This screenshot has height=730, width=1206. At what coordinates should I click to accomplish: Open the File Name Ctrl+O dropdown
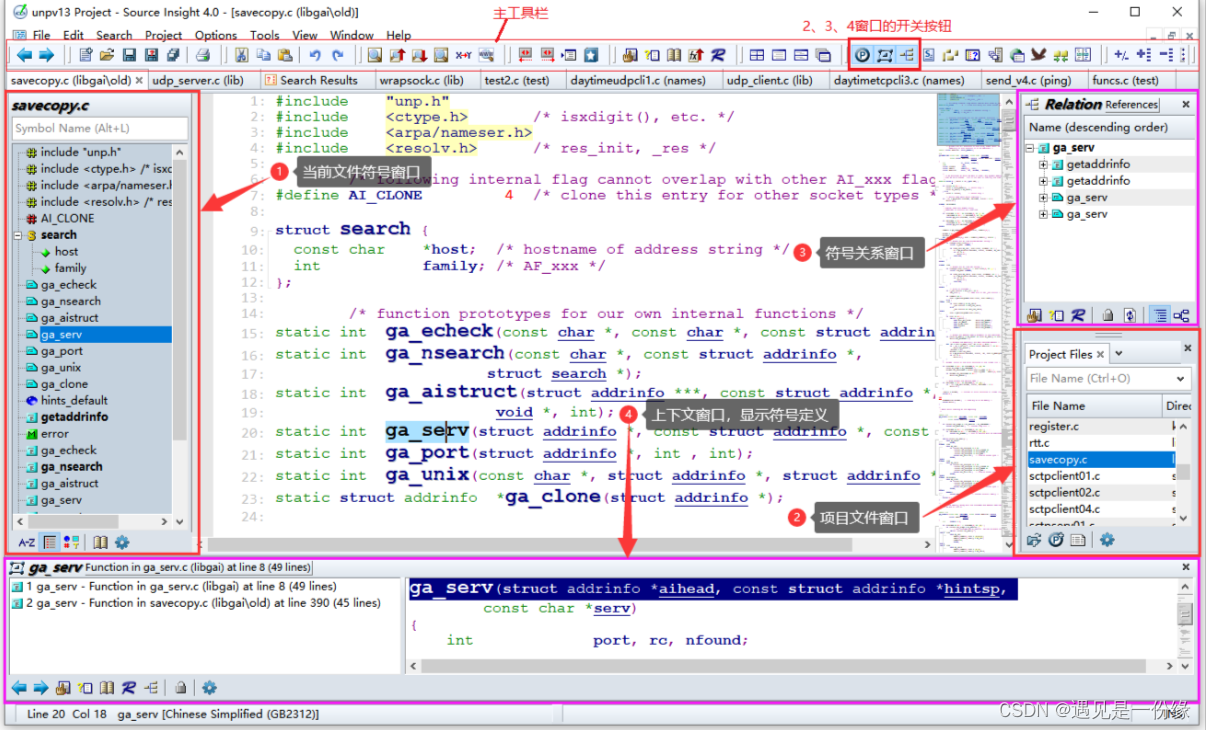click(1182, 378)
